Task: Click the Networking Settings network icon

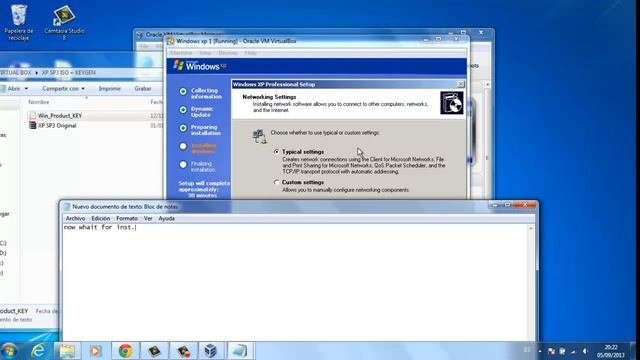Action: (259, 136)
